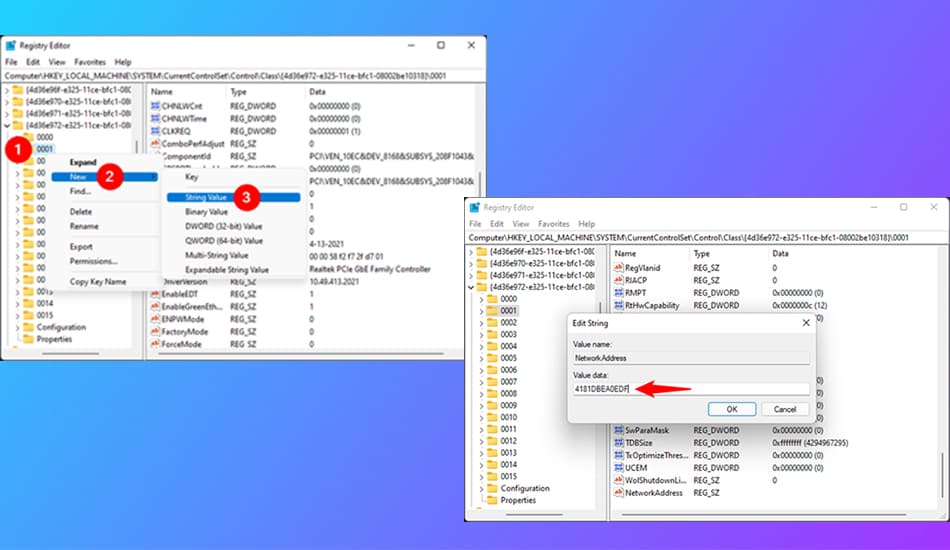Click the FactoryMode string icon
This screenshot has height=550, width=950.
click(155, 332)
